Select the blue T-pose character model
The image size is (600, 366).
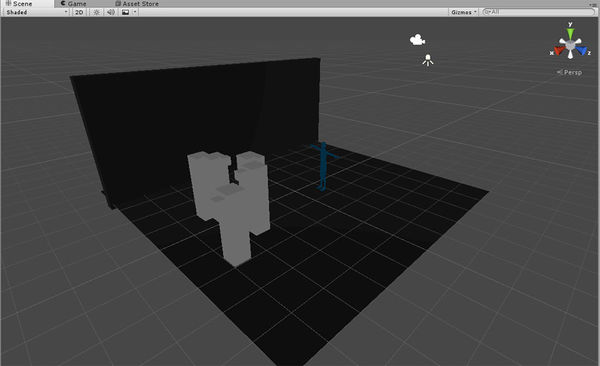click(x=323, y=166)
